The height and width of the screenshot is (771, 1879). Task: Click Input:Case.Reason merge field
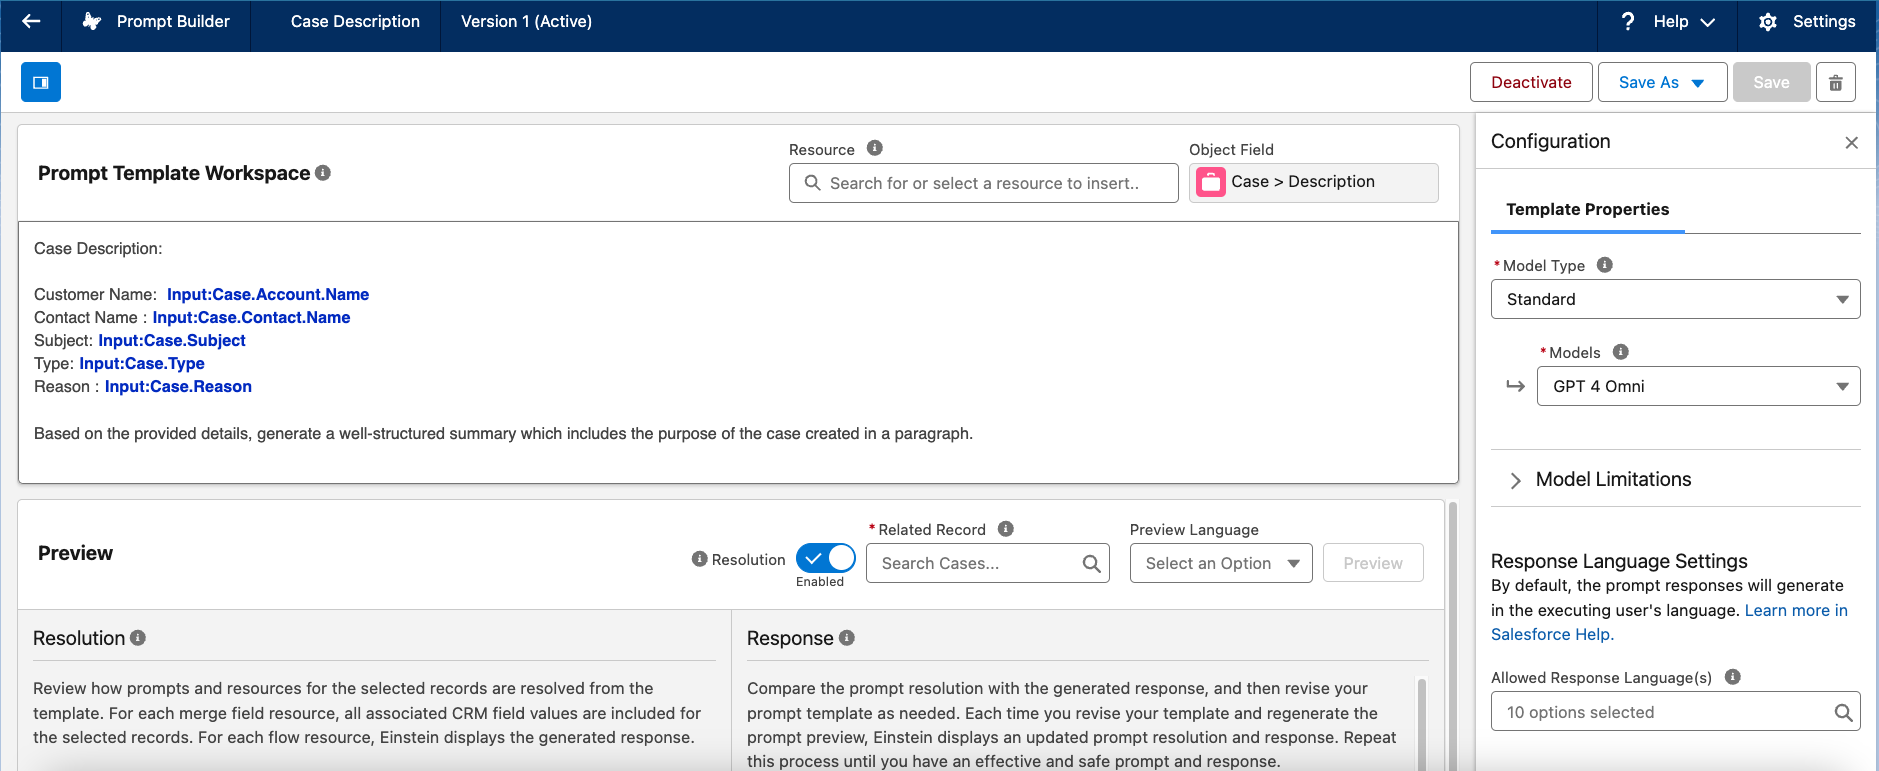point(178,386)
